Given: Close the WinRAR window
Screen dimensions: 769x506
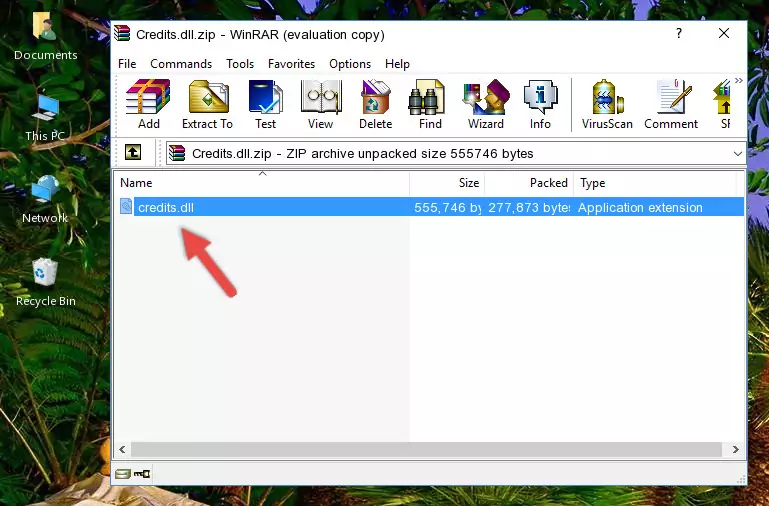Looking at the screenshot, I should 724,33.
